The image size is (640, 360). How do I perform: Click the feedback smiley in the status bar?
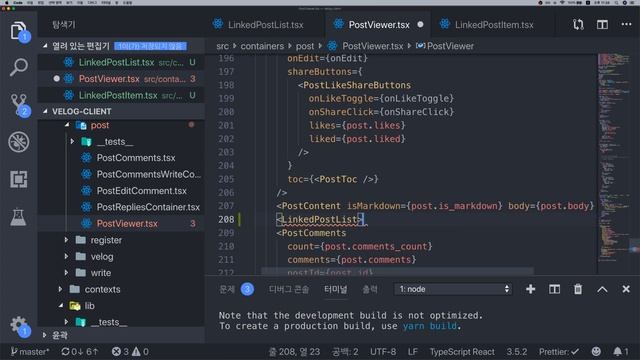tap(596, 351)
